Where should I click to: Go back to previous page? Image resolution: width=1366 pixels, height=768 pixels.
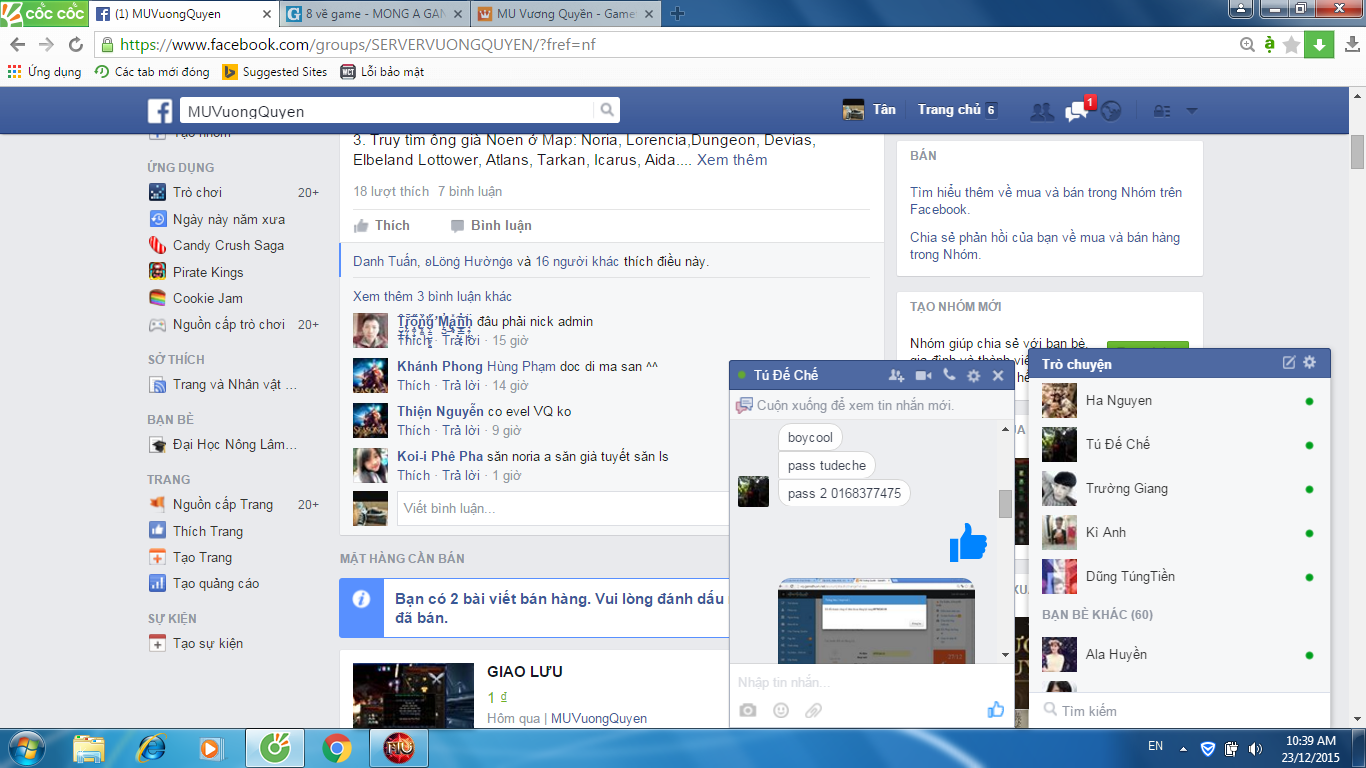pos(18,44)
